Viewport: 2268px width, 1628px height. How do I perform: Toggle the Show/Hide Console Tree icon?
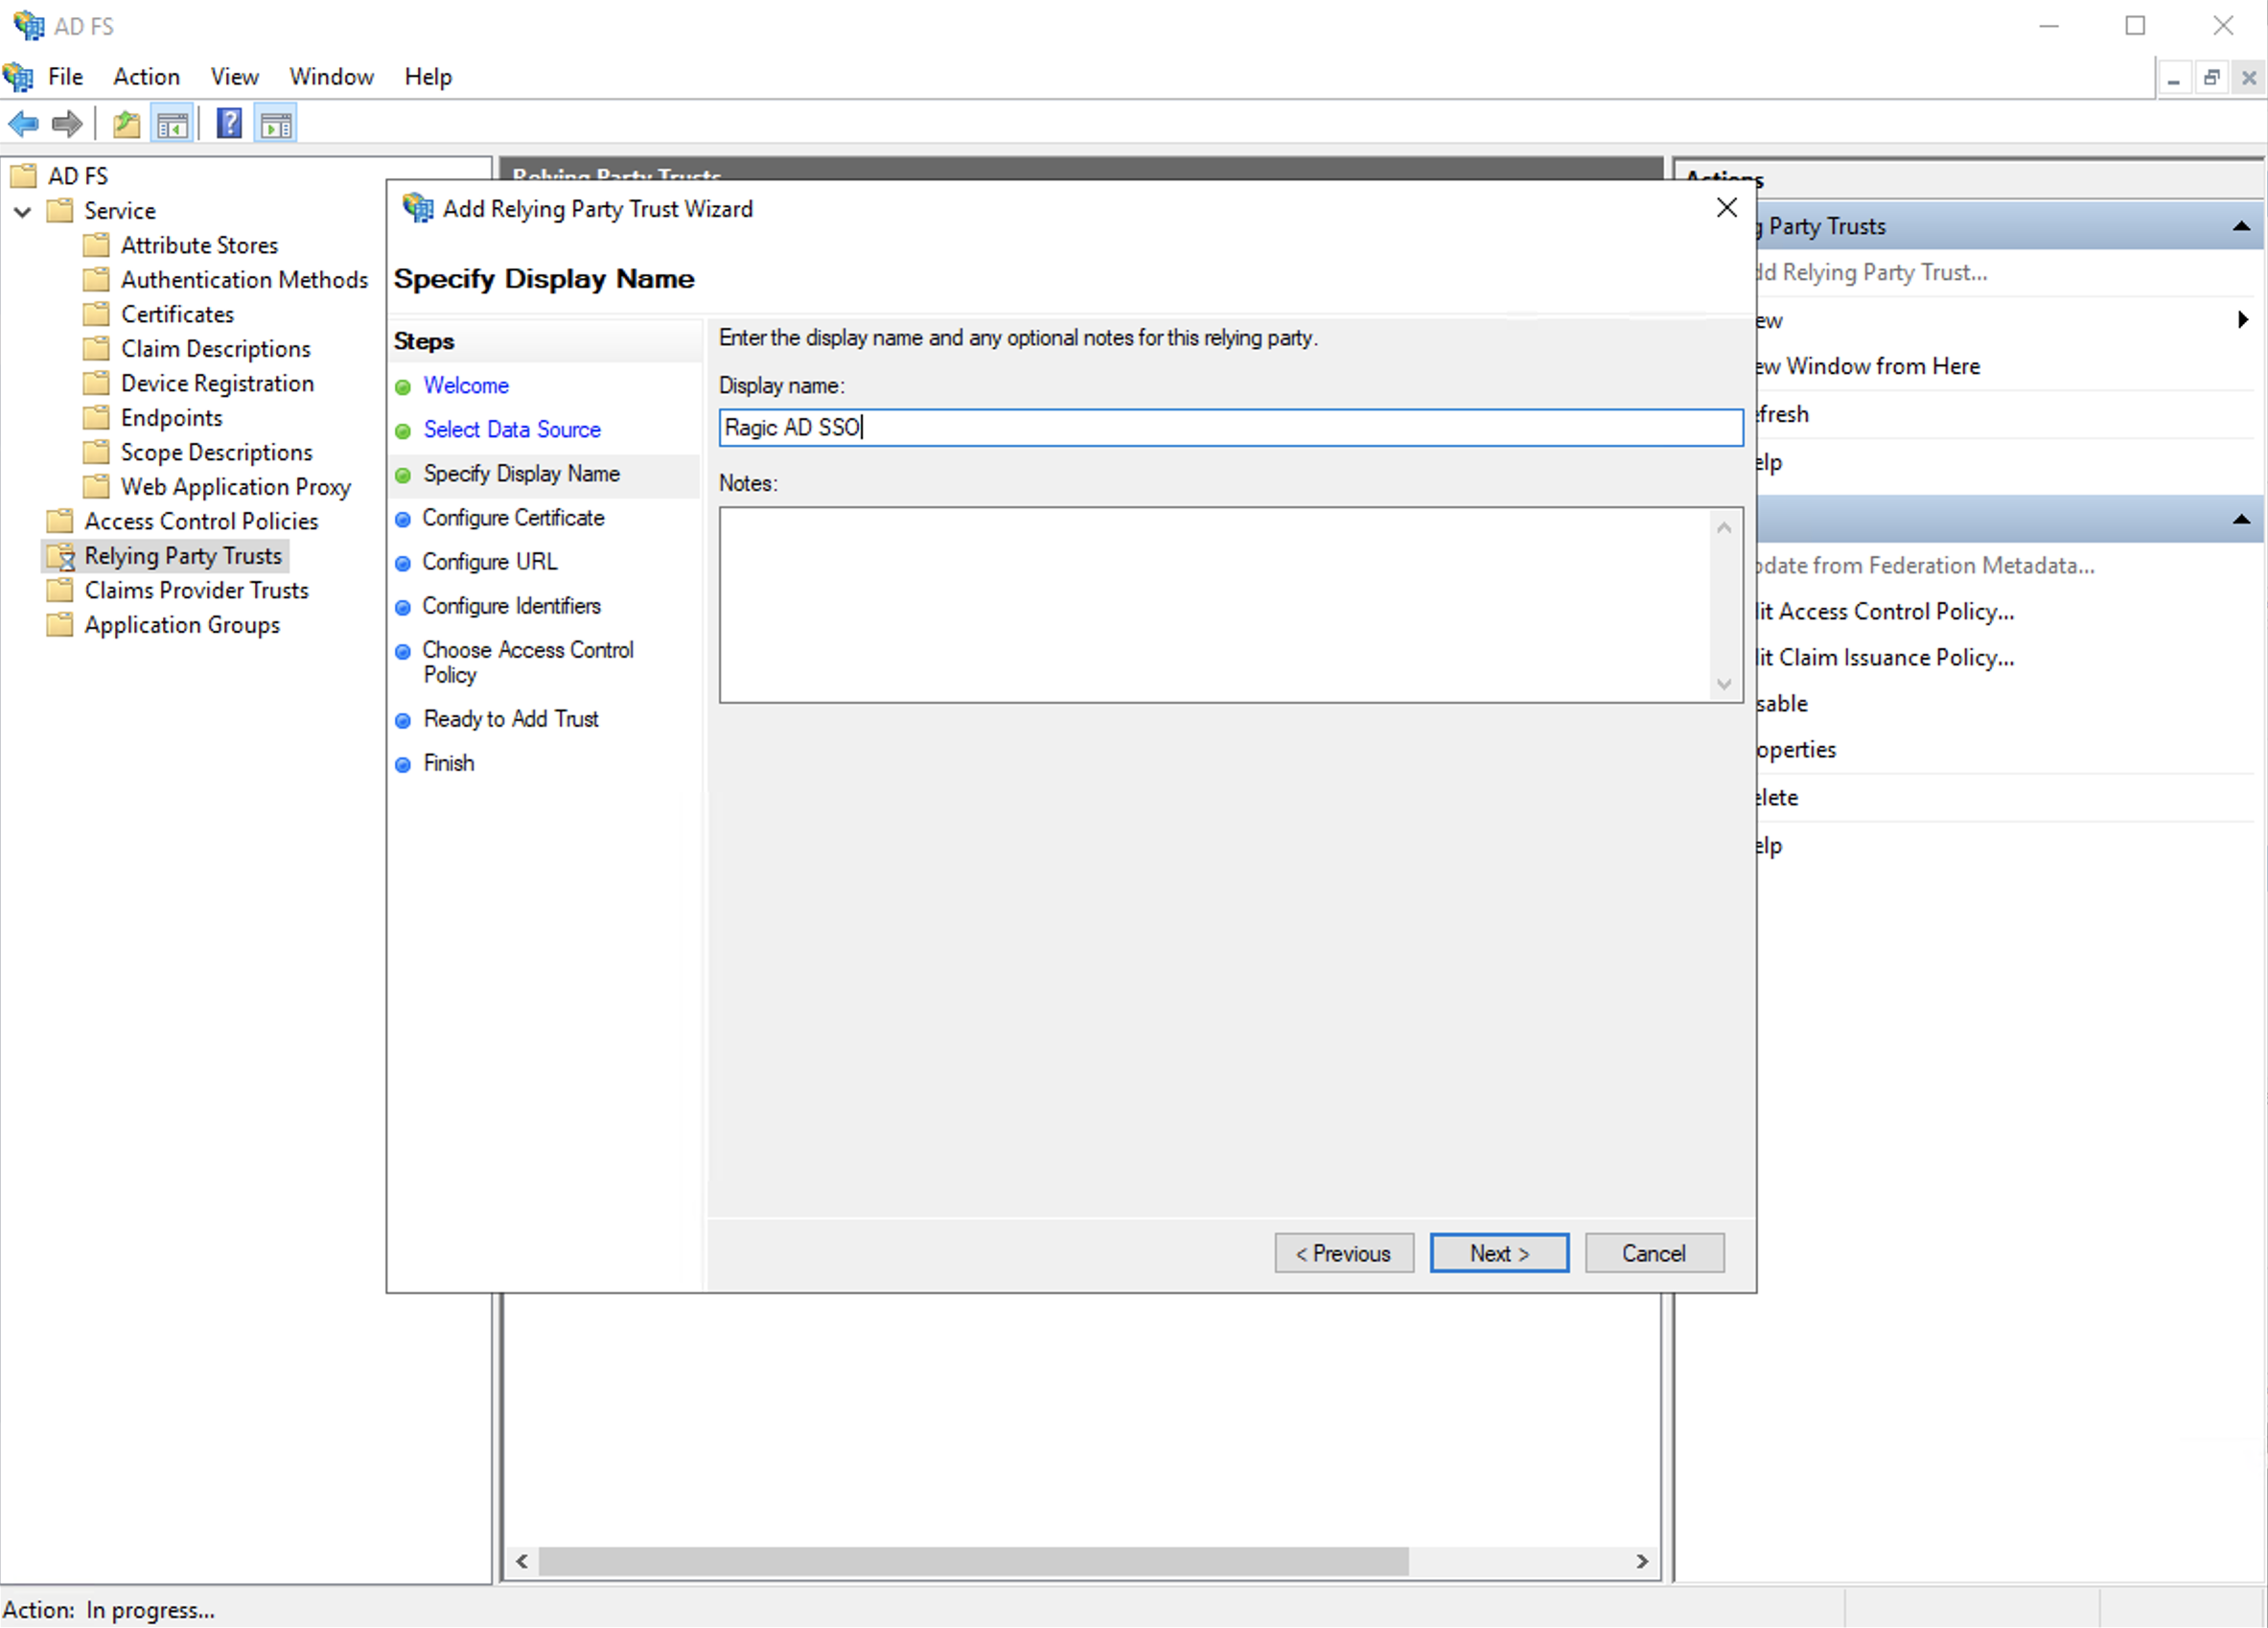pyautogui.click(x=172, y=124)
